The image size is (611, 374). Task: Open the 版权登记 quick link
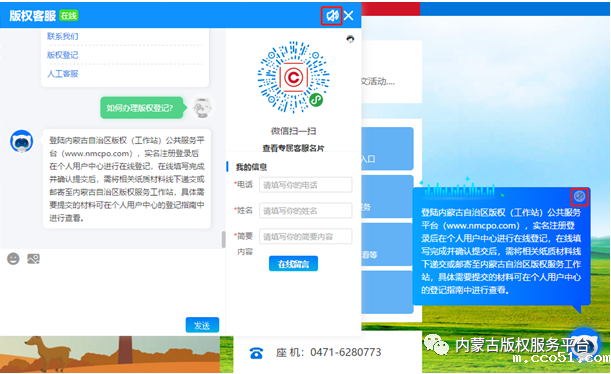tap(63, 55)
